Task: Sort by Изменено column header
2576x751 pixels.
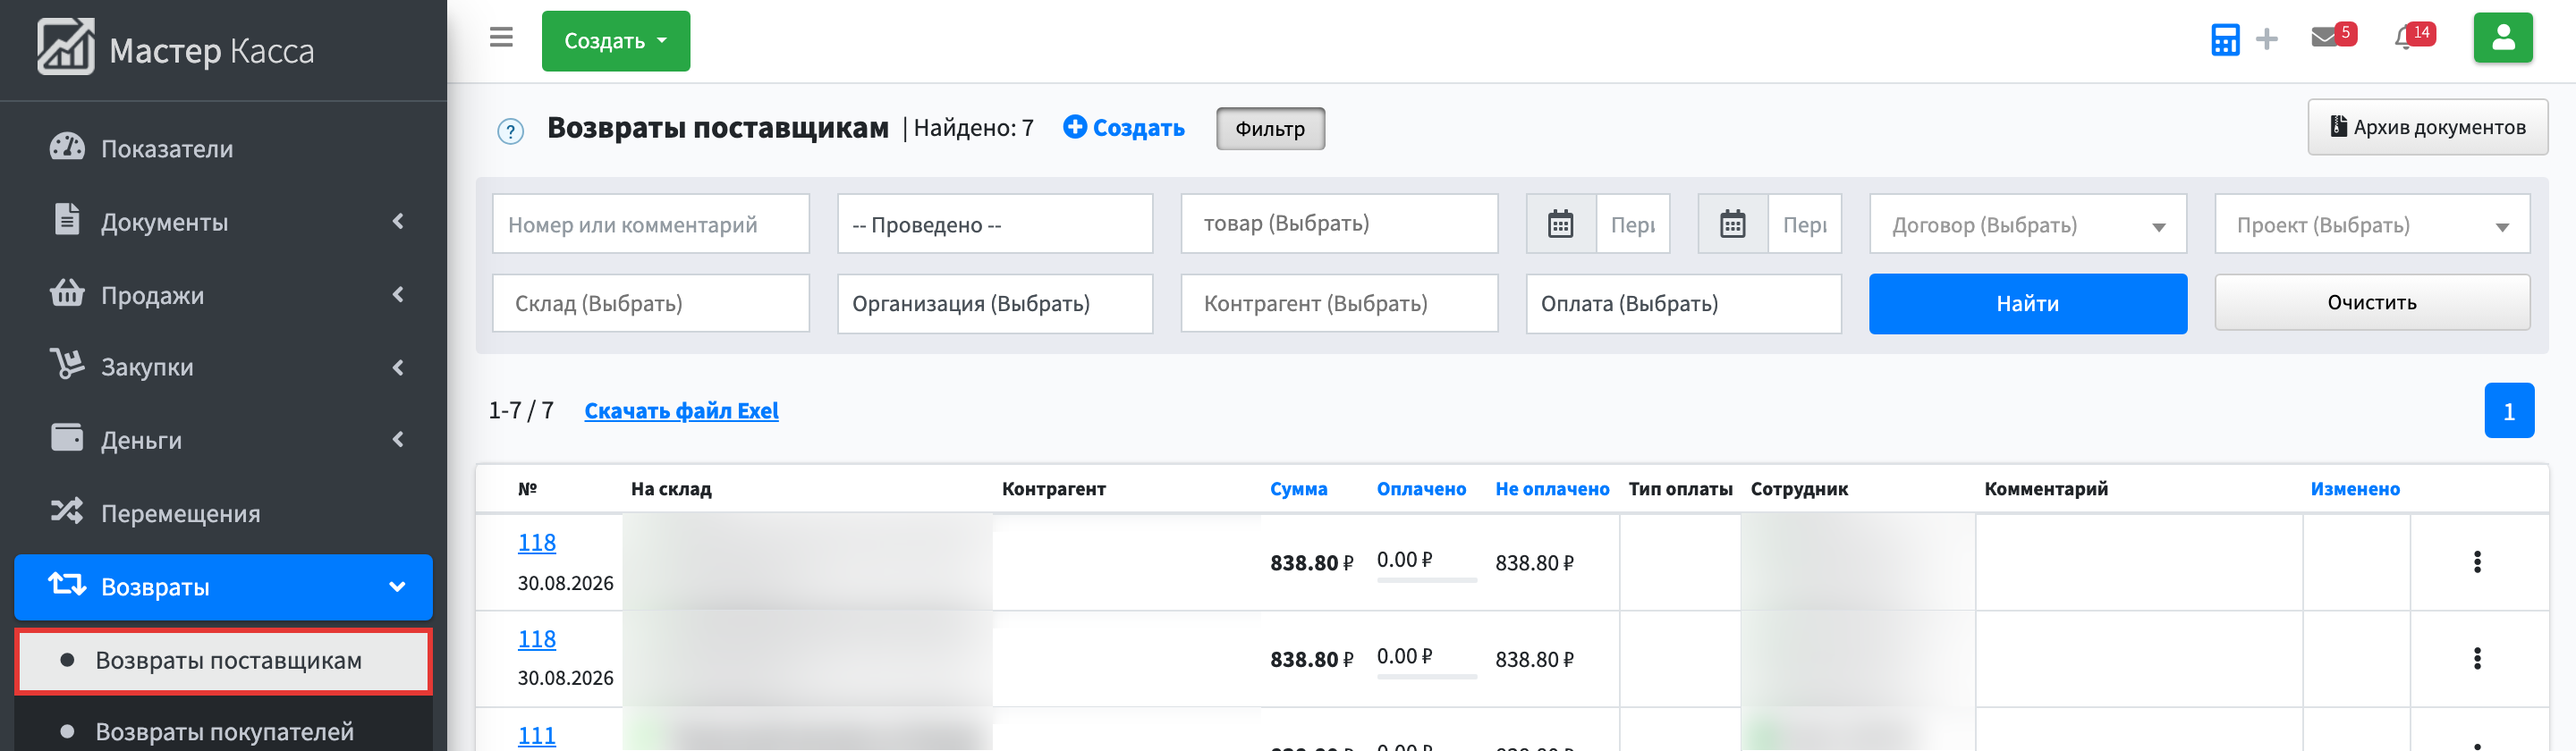Action: coord(2354,489)
